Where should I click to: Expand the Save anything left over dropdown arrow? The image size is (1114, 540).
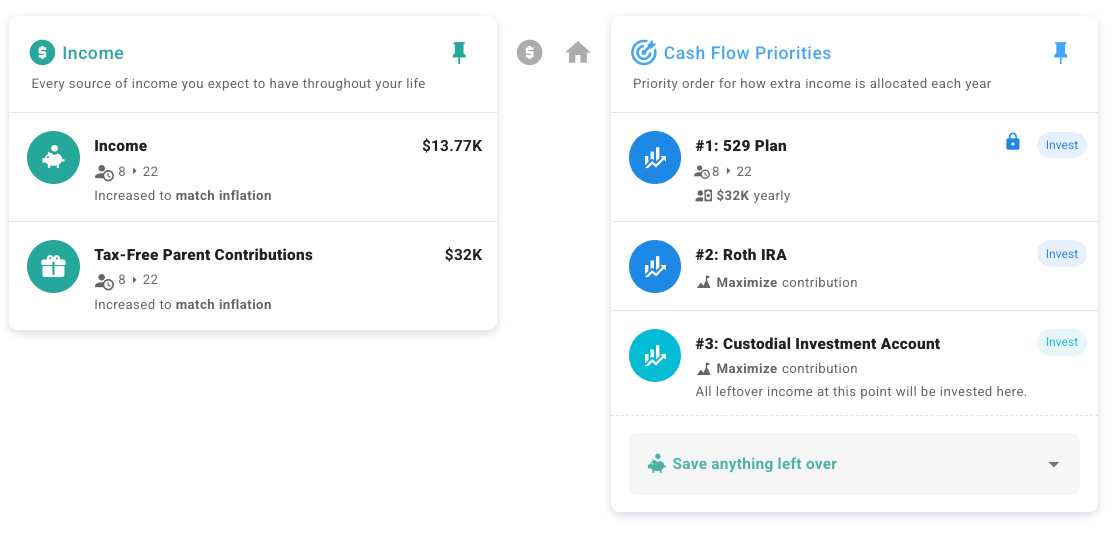pyautogui.click(x=1054, y=464)
